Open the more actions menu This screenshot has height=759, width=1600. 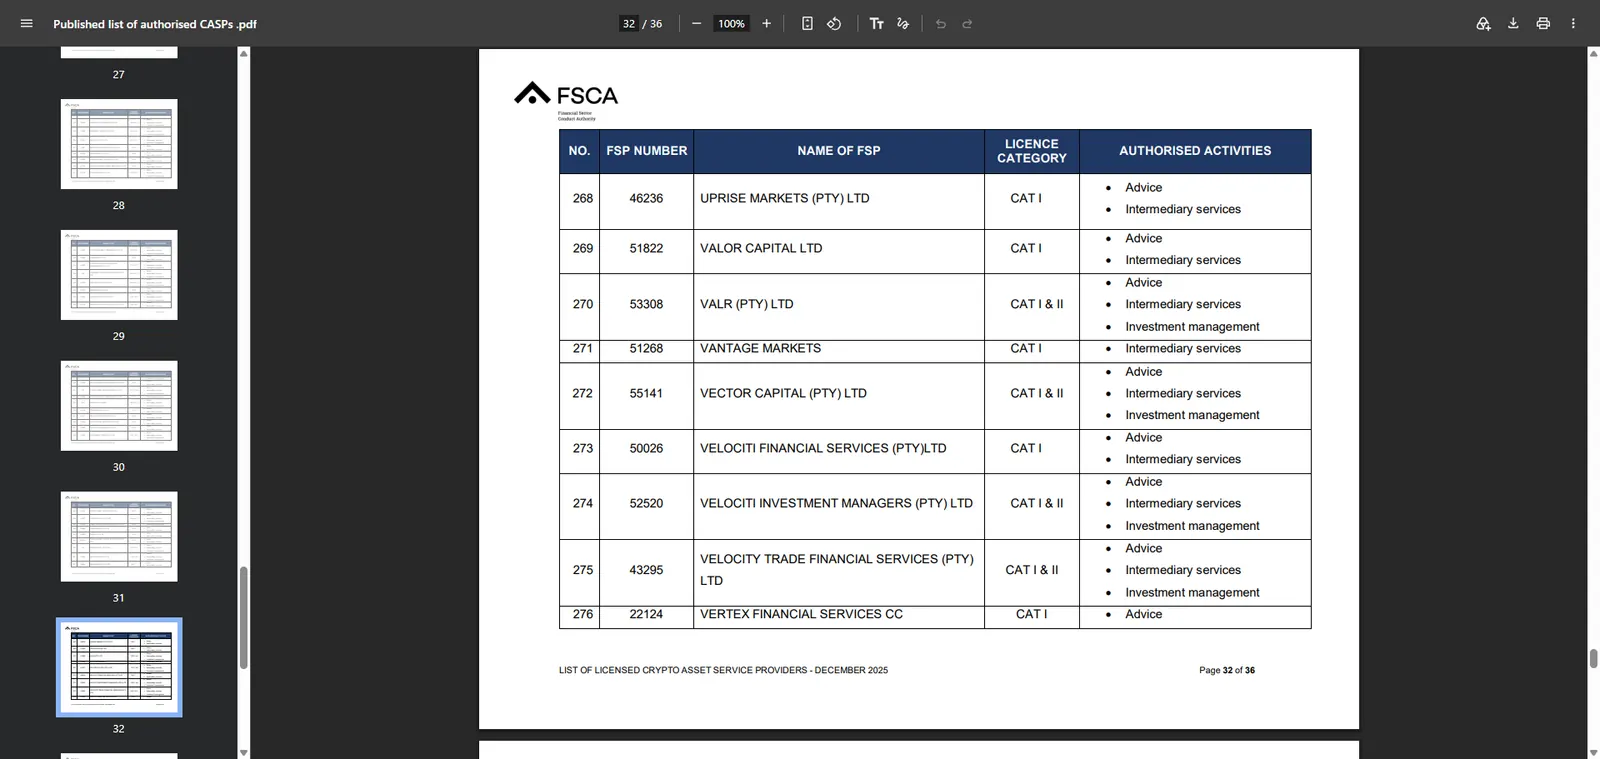point(1573,24)
